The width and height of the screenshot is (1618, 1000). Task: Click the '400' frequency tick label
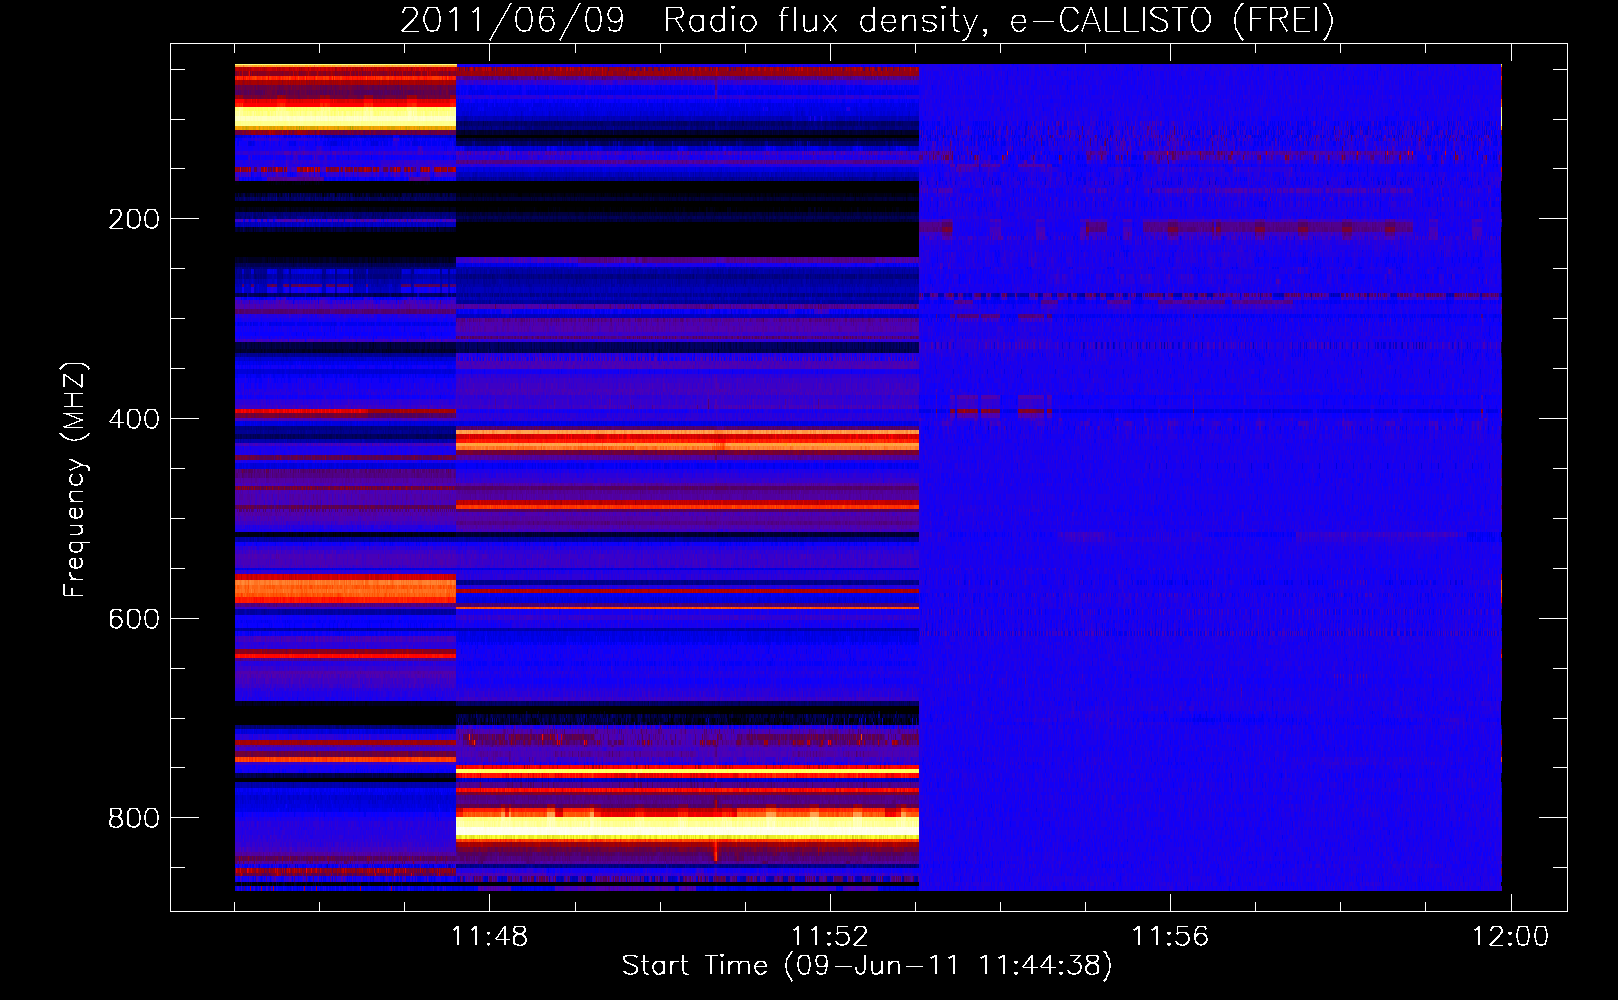click(x=134, y=419)
